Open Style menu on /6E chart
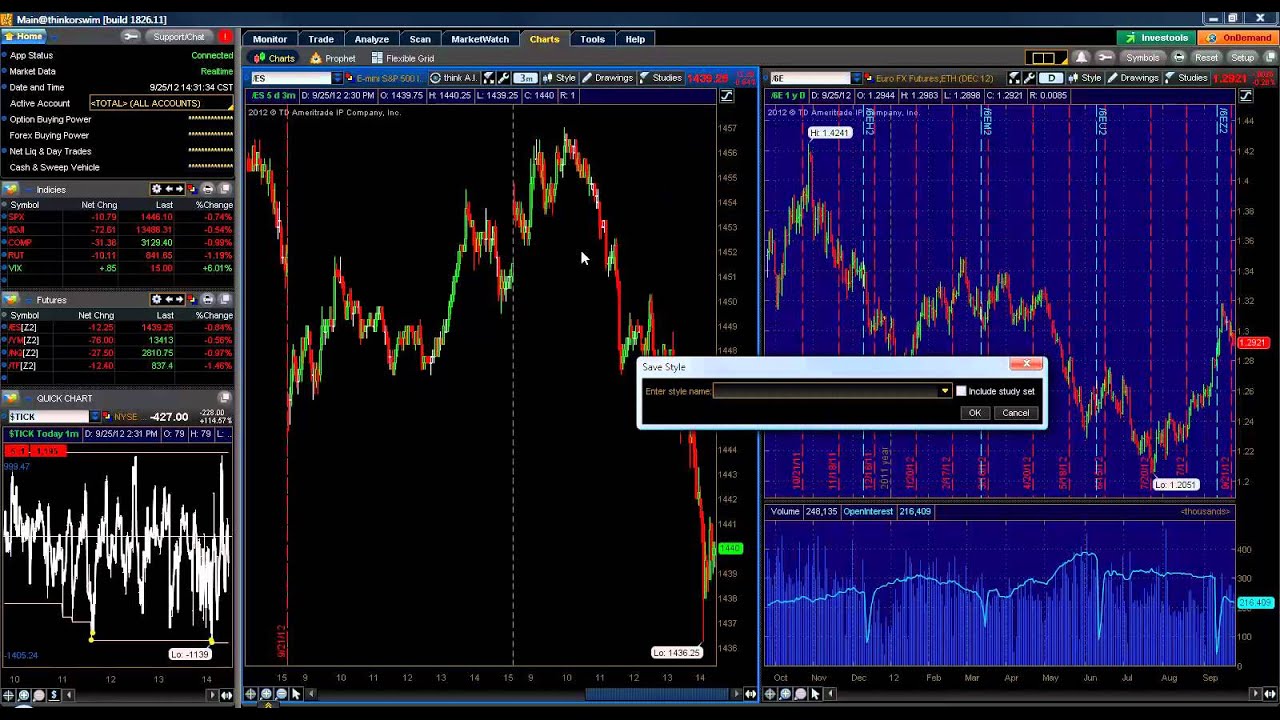Image resolution: width=1280 pixels, height=720 pixels. [1085, 78]
